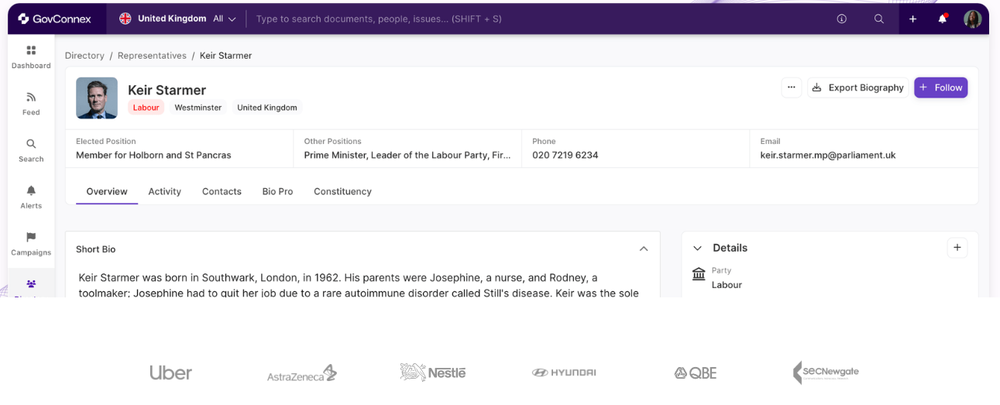Open the Bio Pro tab
This screenshot has height=405, width=1000.
[277, 191]
